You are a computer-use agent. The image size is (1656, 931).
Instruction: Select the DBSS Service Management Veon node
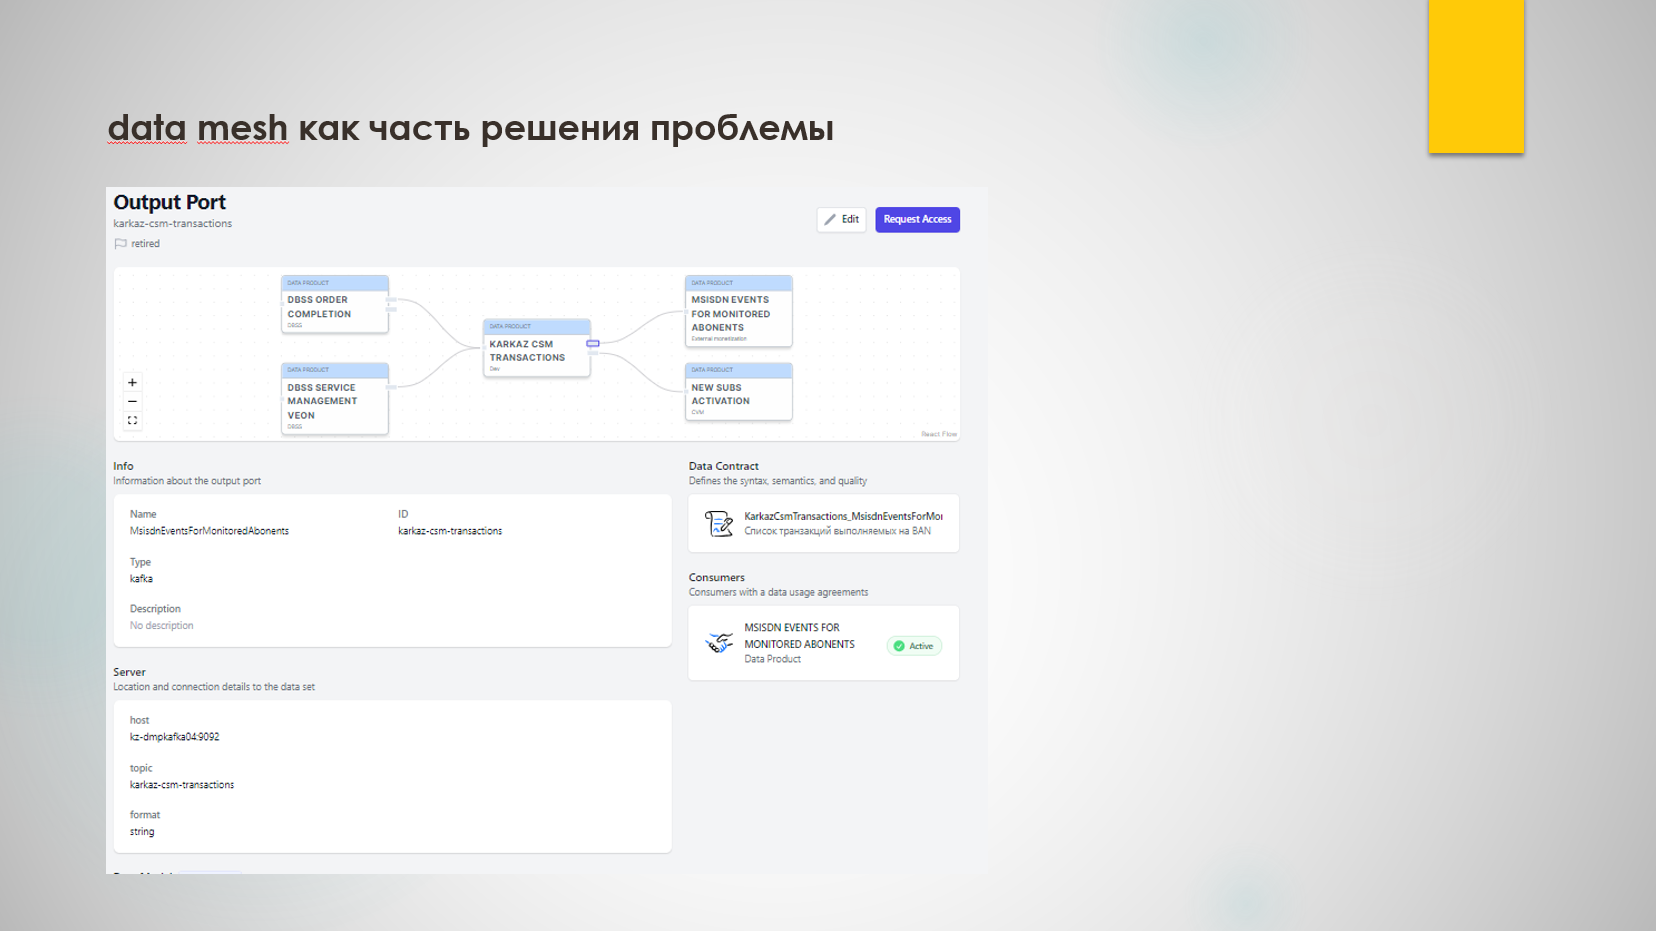click(x=334, y=399)
